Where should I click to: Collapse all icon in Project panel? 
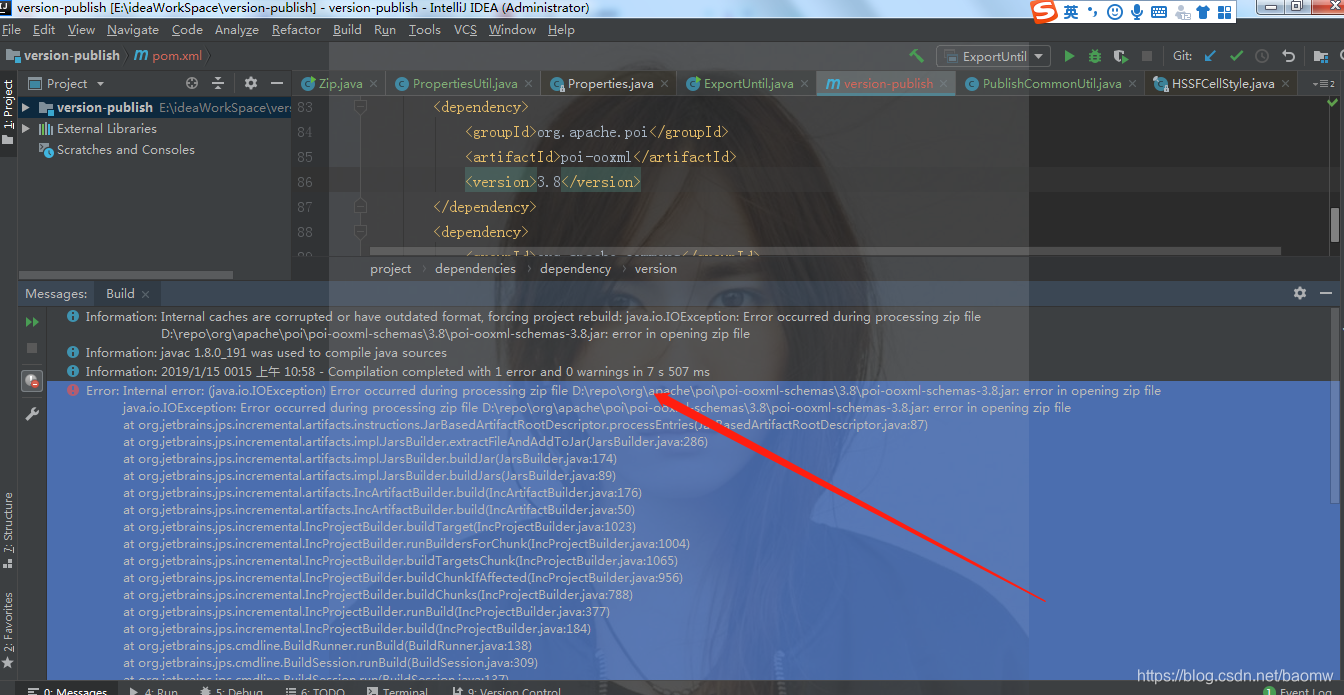click(x=220, y=83)
